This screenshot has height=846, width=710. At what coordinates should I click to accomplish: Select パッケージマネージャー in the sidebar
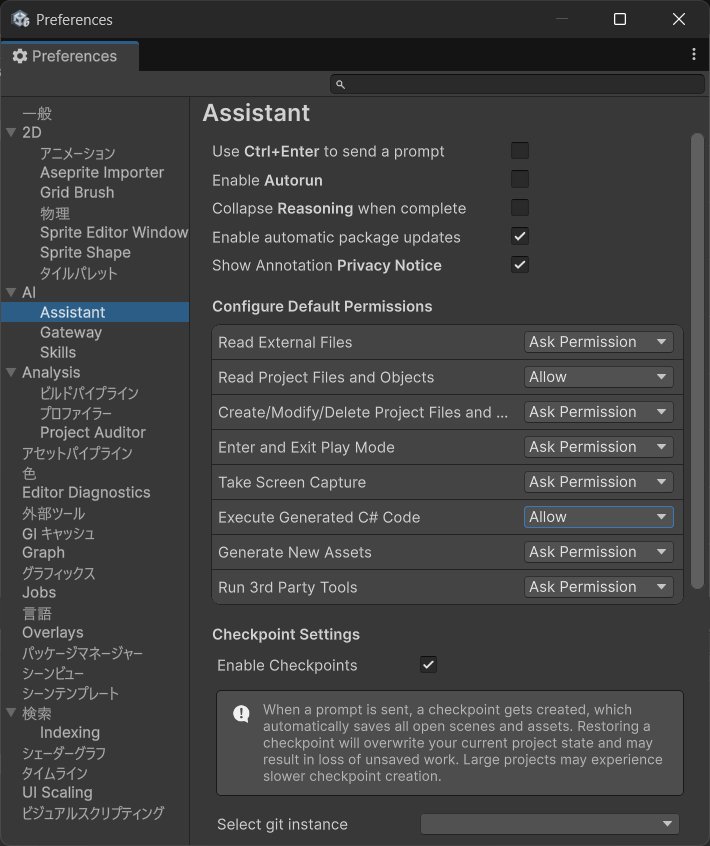[83, 653]
